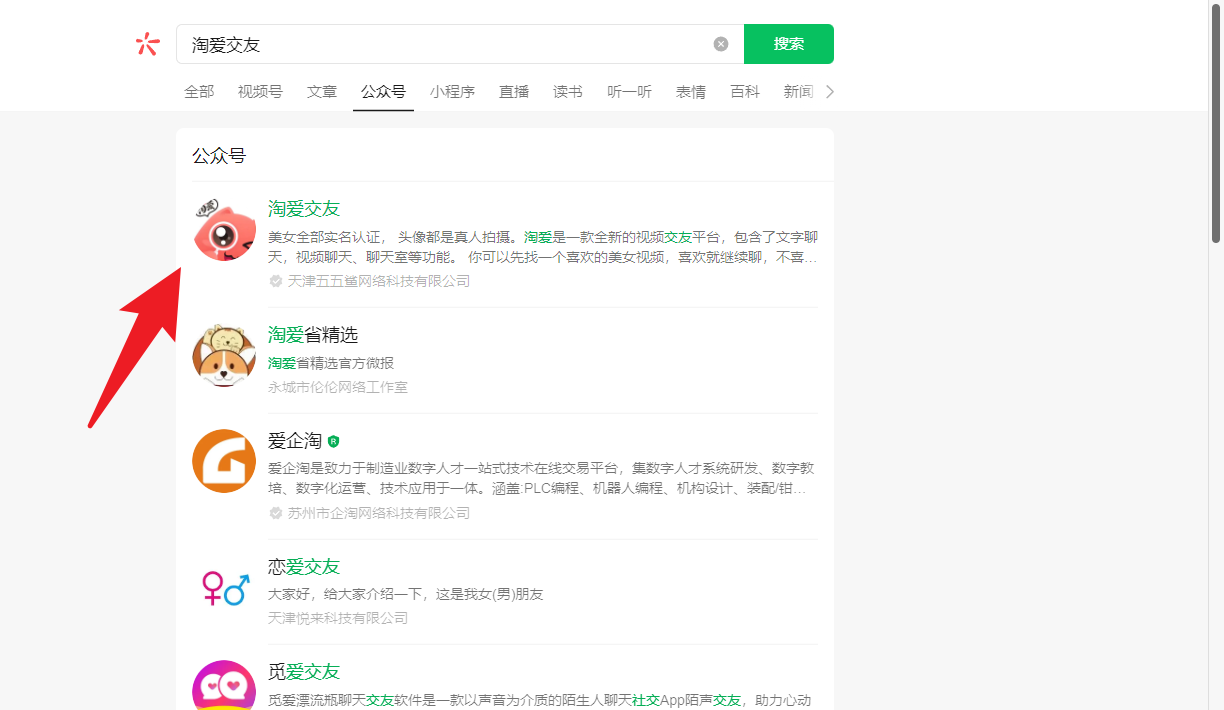Click the 淘爱交友 description about 美女全部实名认证

click(x=543, y=247)
